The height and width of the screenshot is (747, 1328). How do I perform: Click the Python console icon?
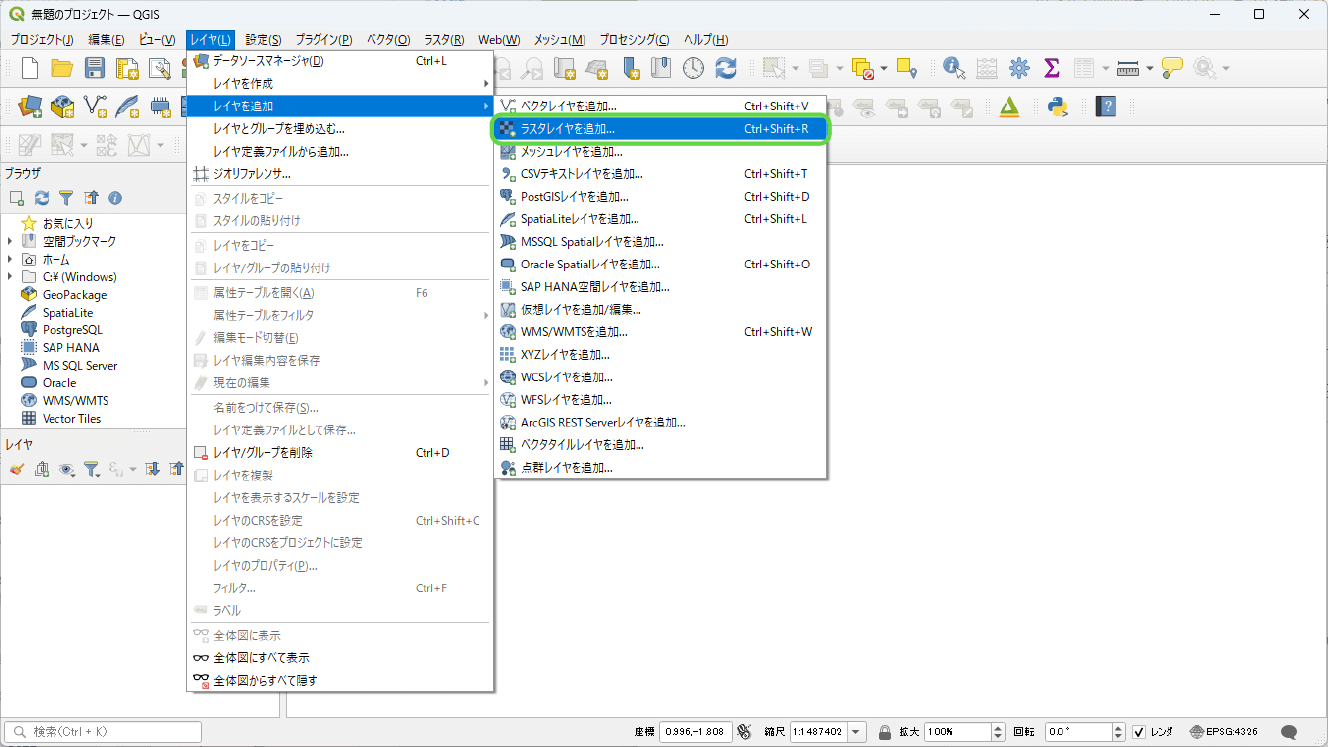(x=1057, y=106)
